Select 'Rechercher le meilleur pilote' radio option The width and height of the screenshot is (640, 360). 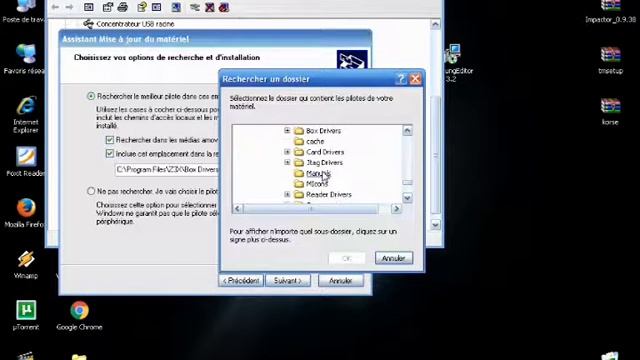pos(91,96)
